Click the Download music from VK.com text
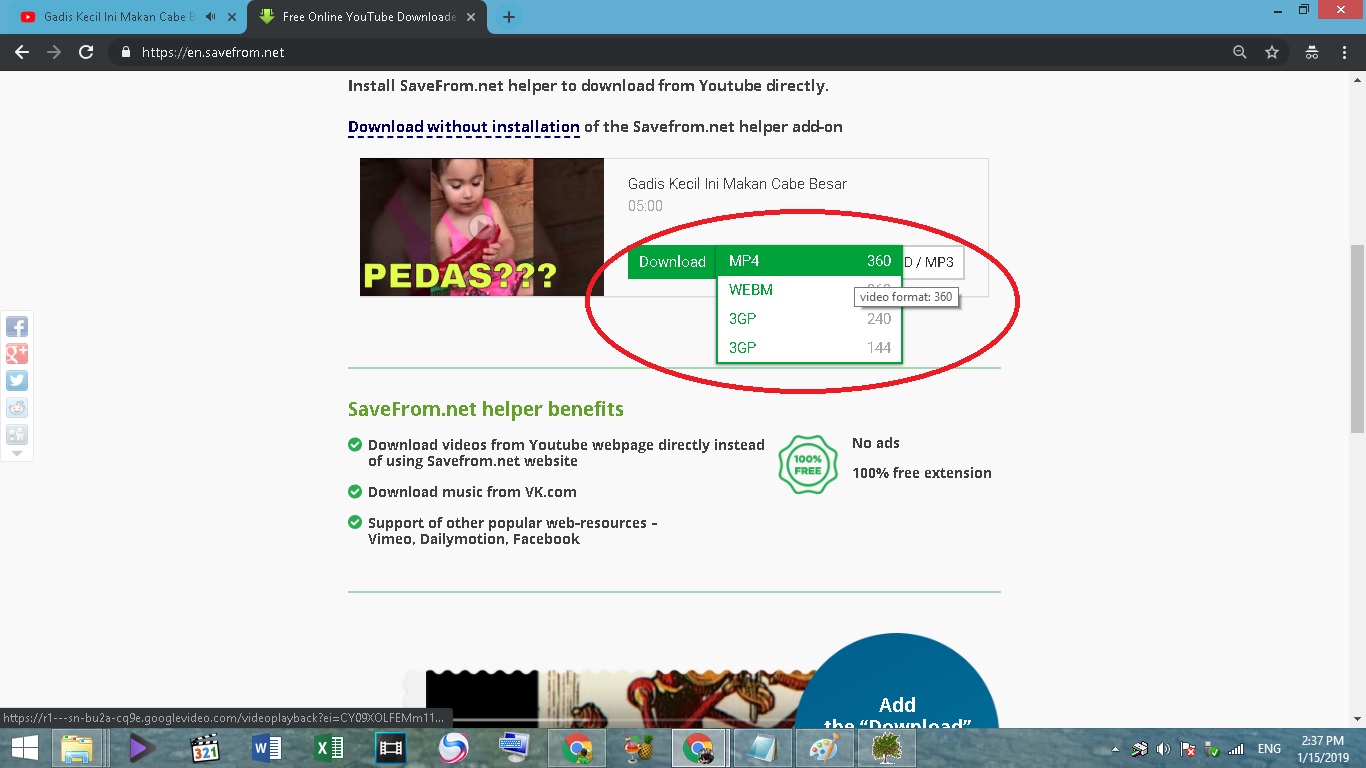Viewport: 1366px width, 768px height. pos(472,492)
